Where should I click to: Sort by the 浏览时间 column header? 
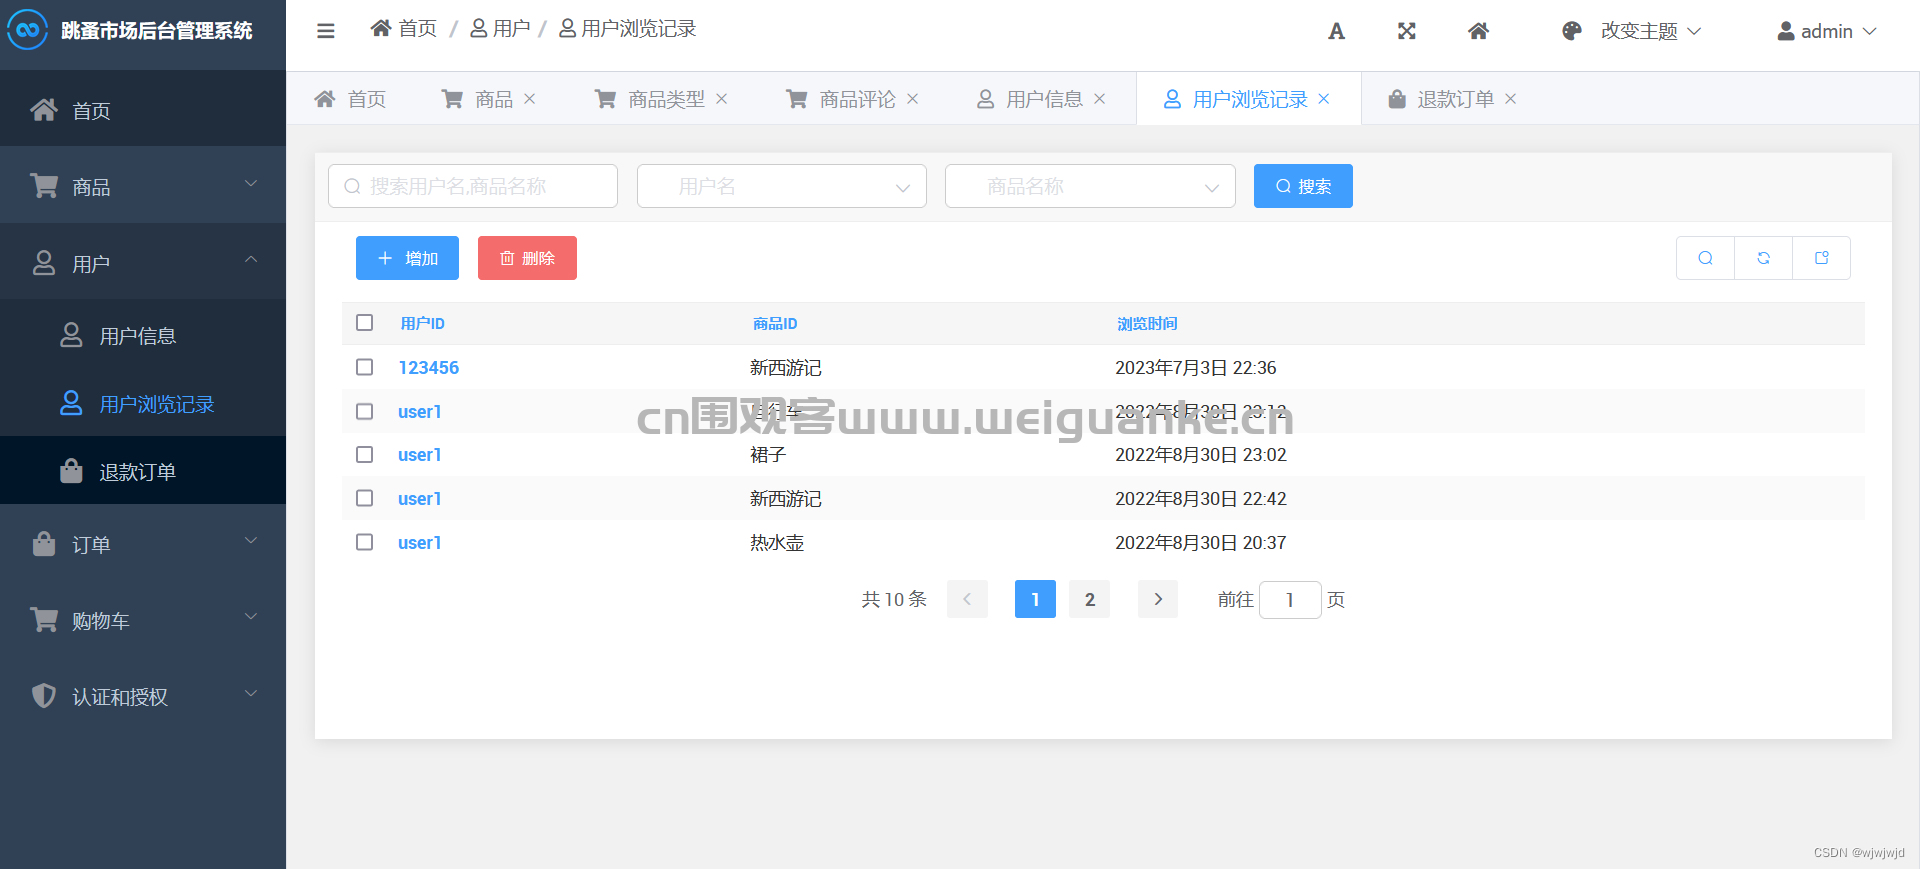point(1147,323)
